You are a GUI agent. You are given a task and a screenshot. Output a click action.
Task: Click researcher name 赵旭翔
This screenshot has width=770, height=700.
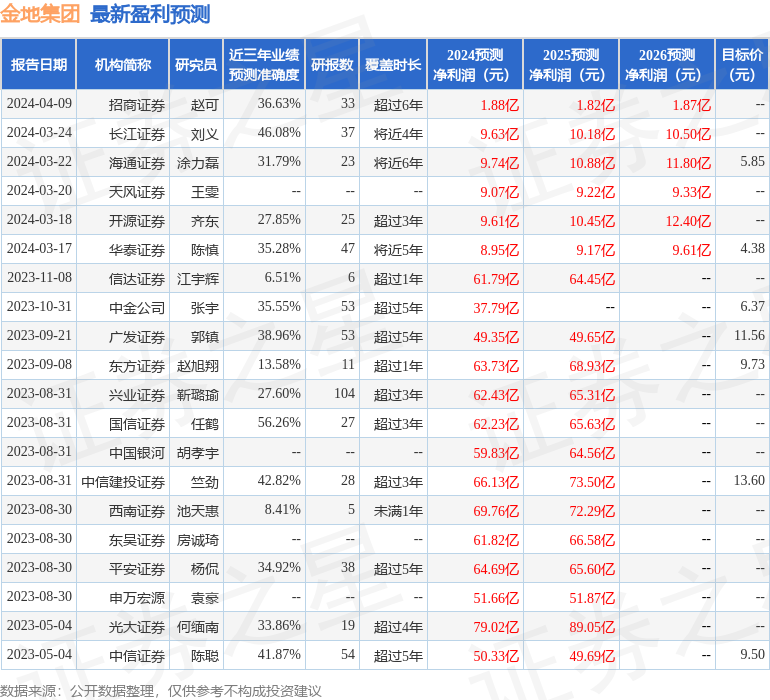pos(198,365)
